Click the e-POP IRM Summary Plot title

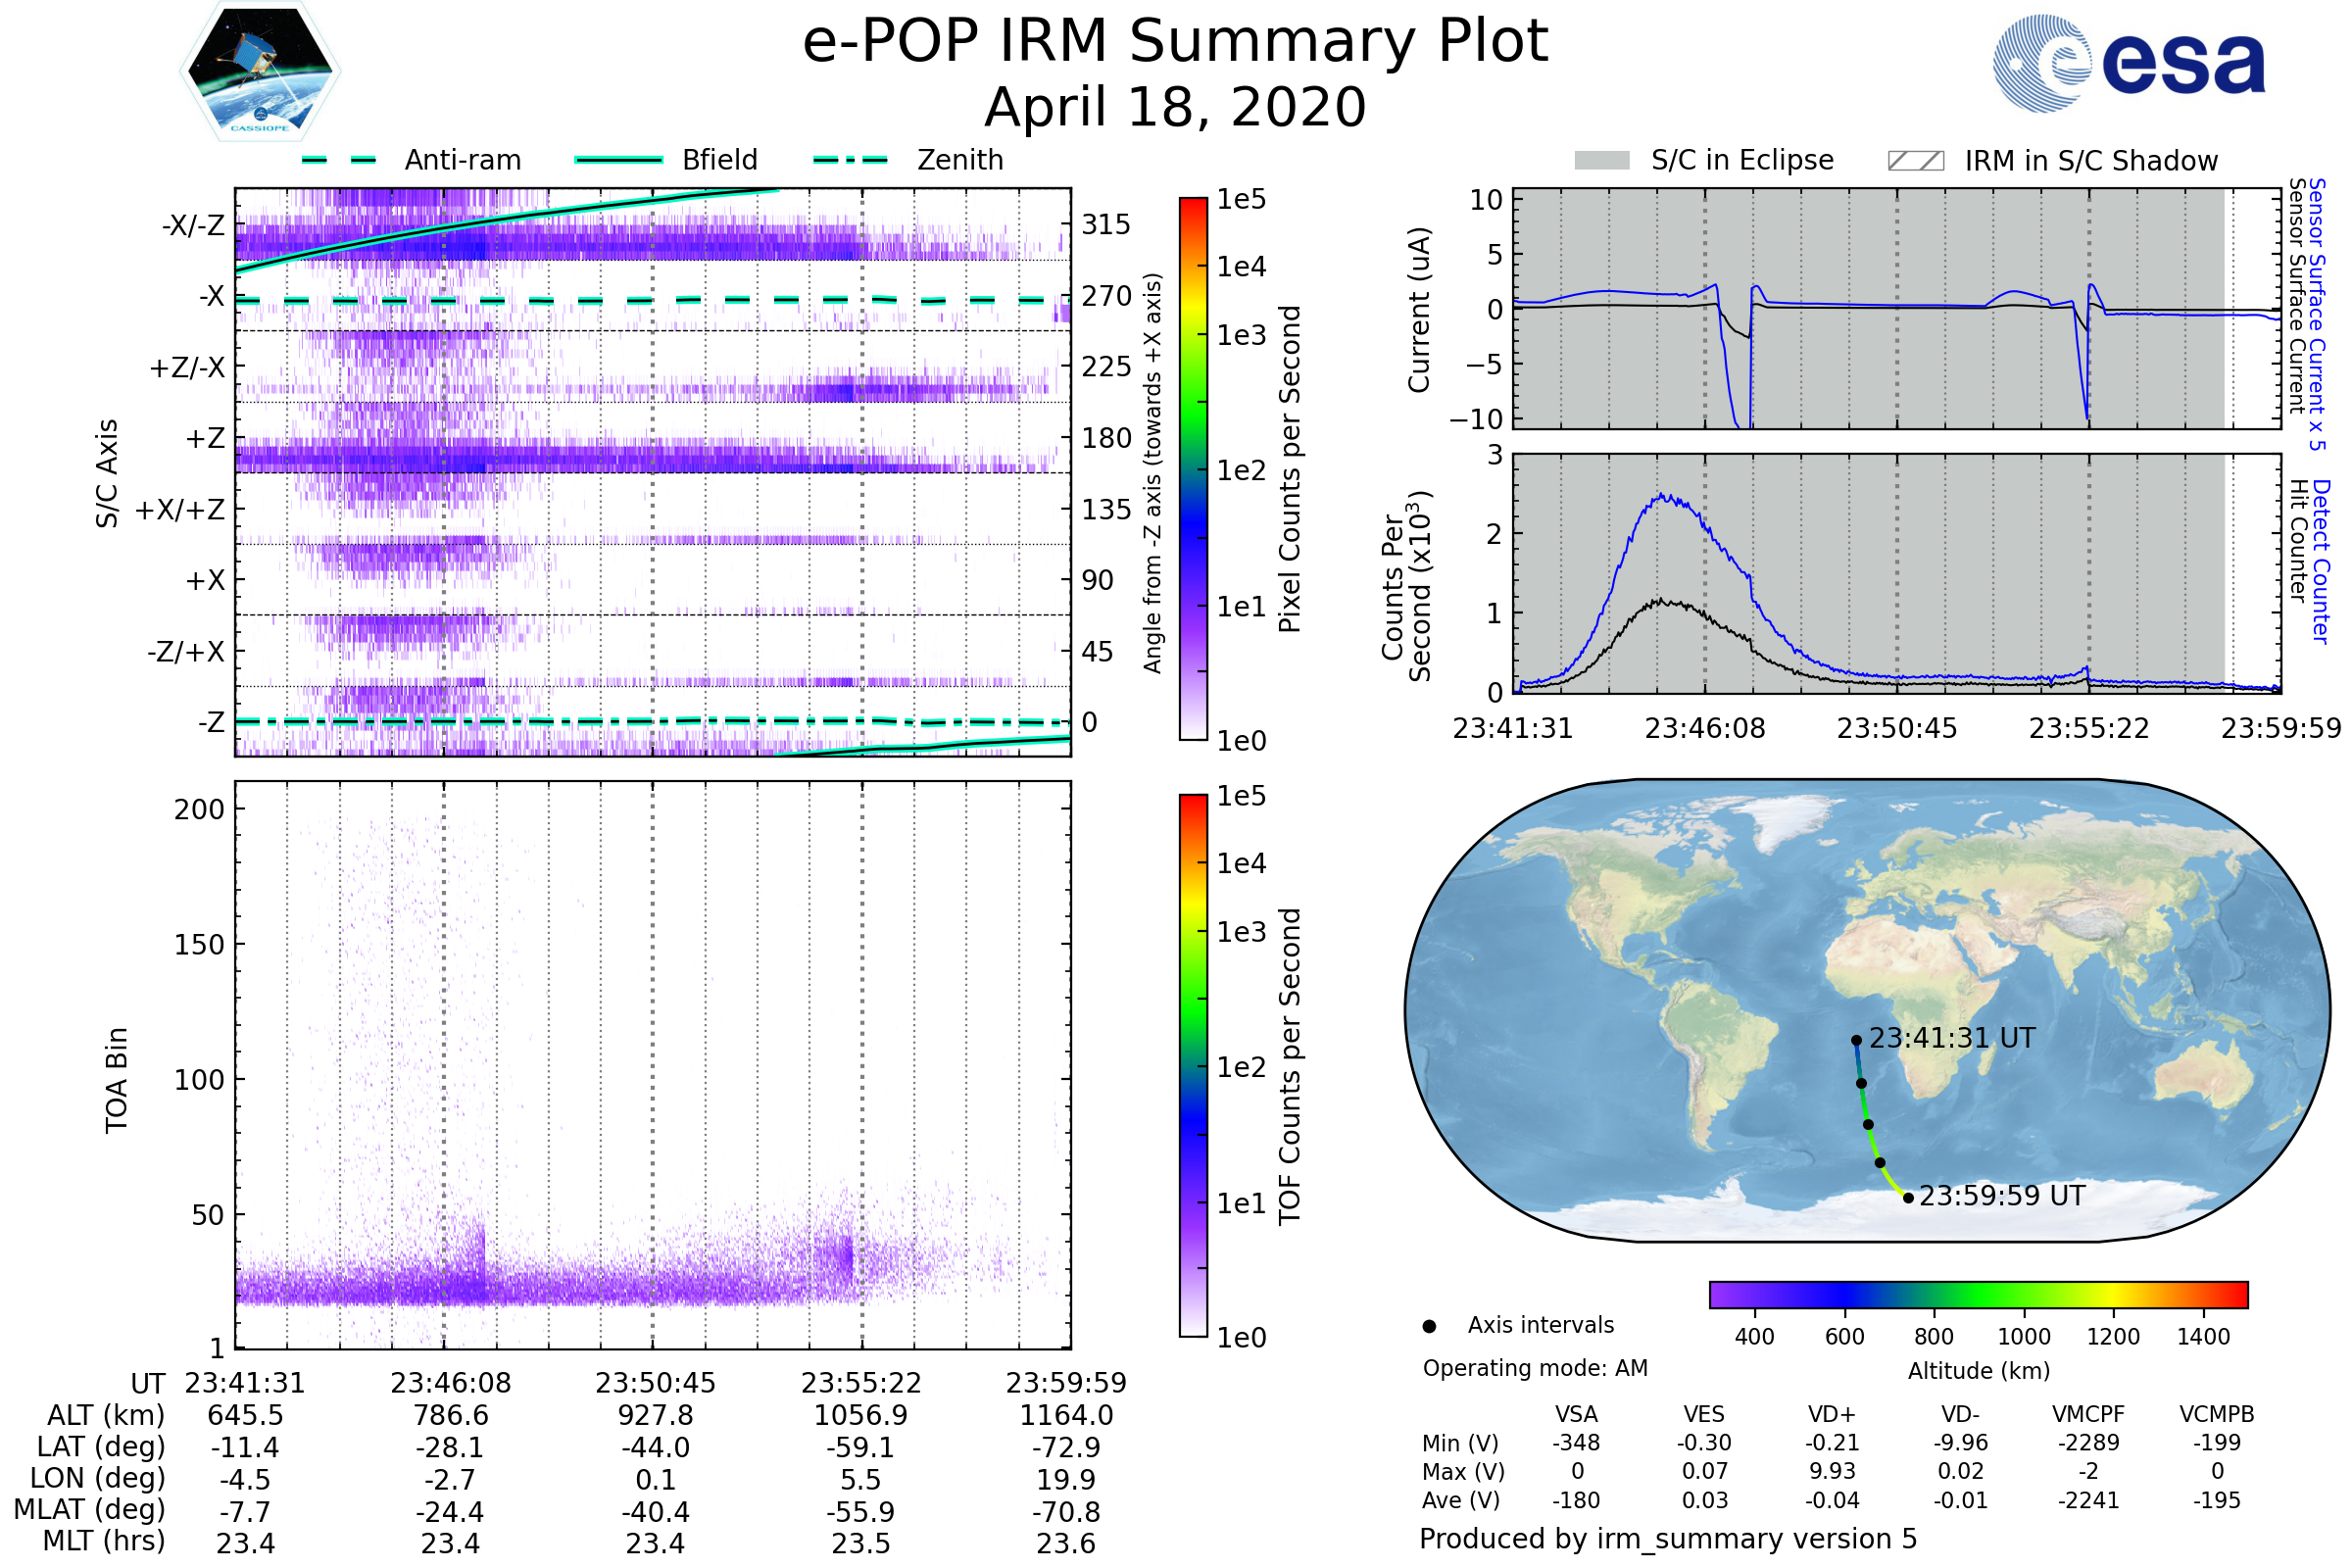point(1175,42)
